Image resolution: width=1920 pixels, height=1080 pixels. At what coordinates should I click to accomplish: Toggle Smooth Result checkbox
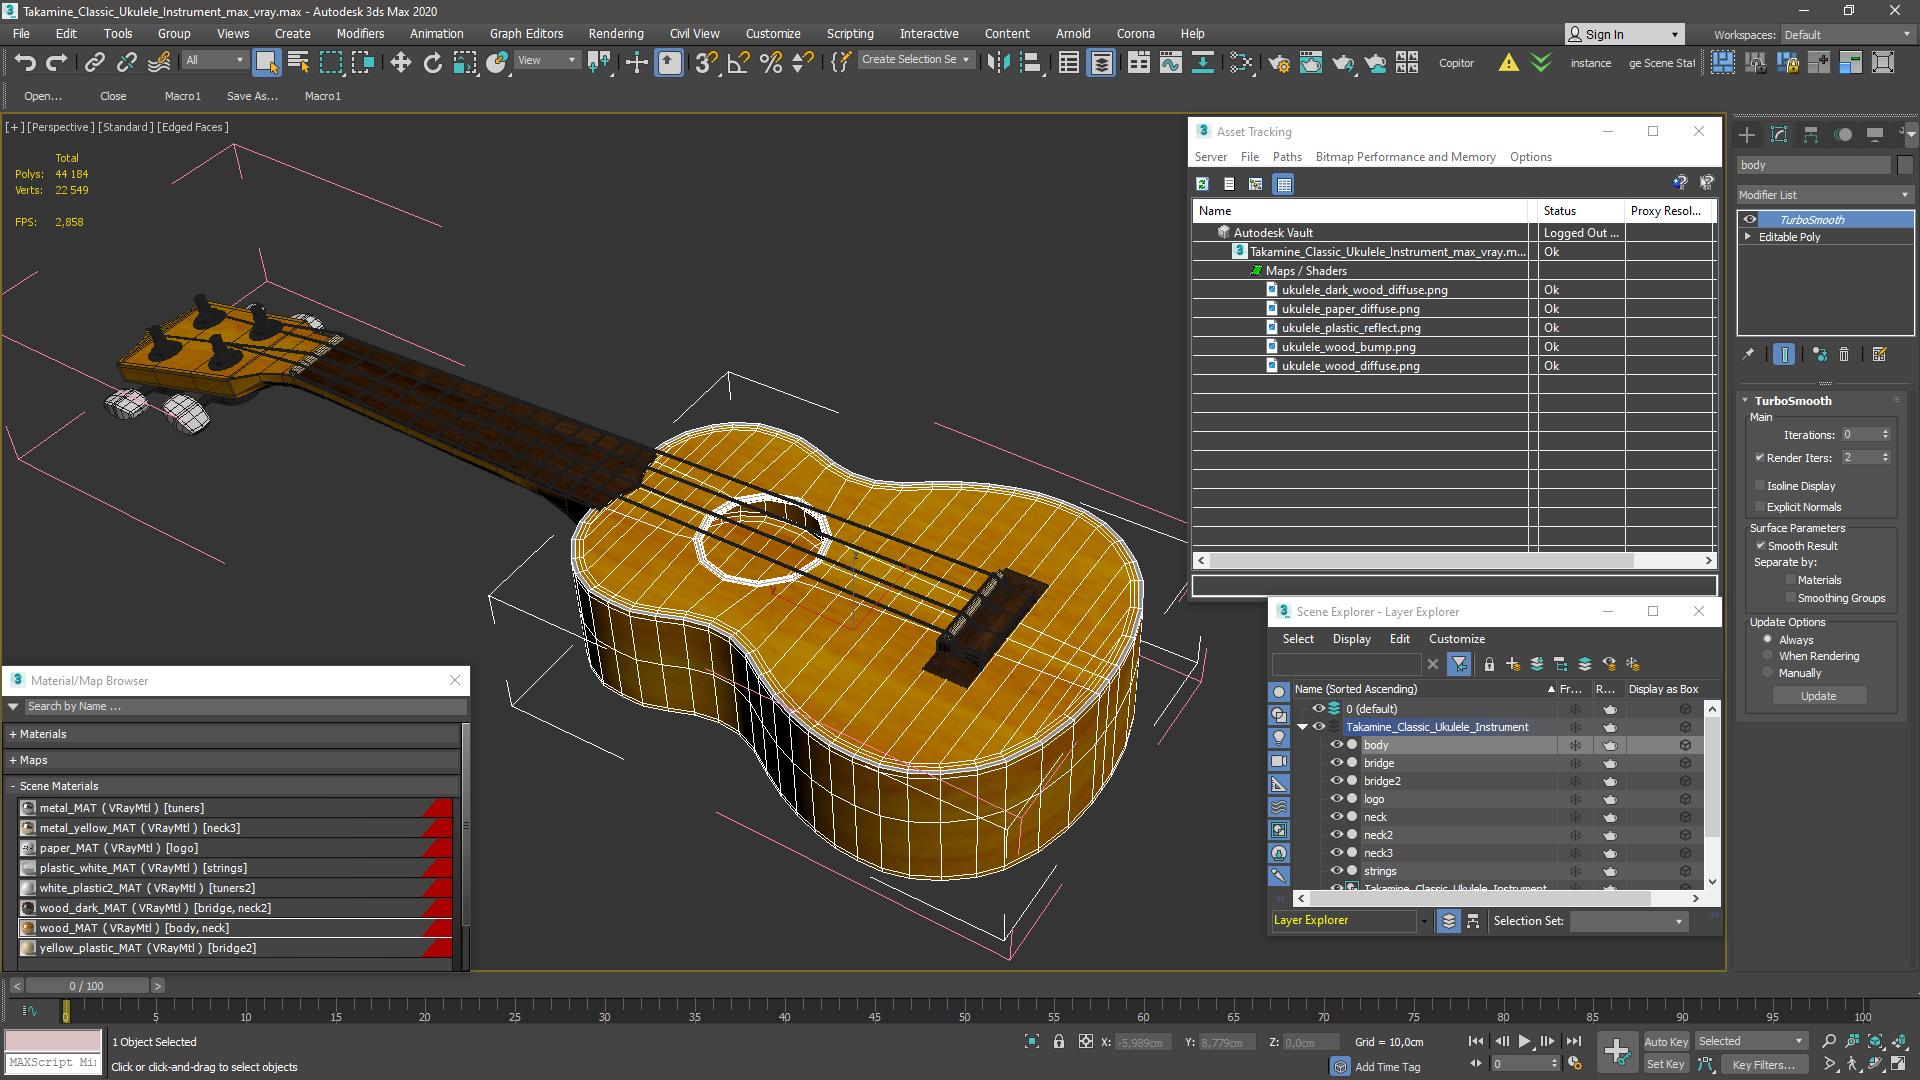tap(1760, 545)
